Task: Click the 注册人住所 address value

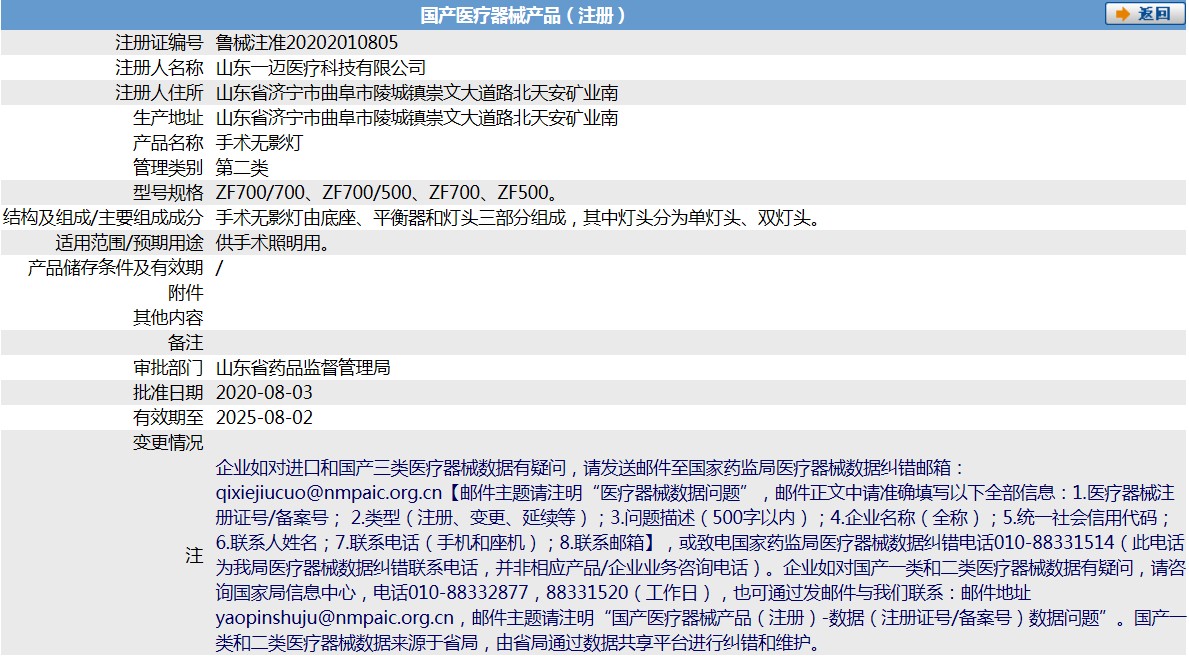Action: 417,93
